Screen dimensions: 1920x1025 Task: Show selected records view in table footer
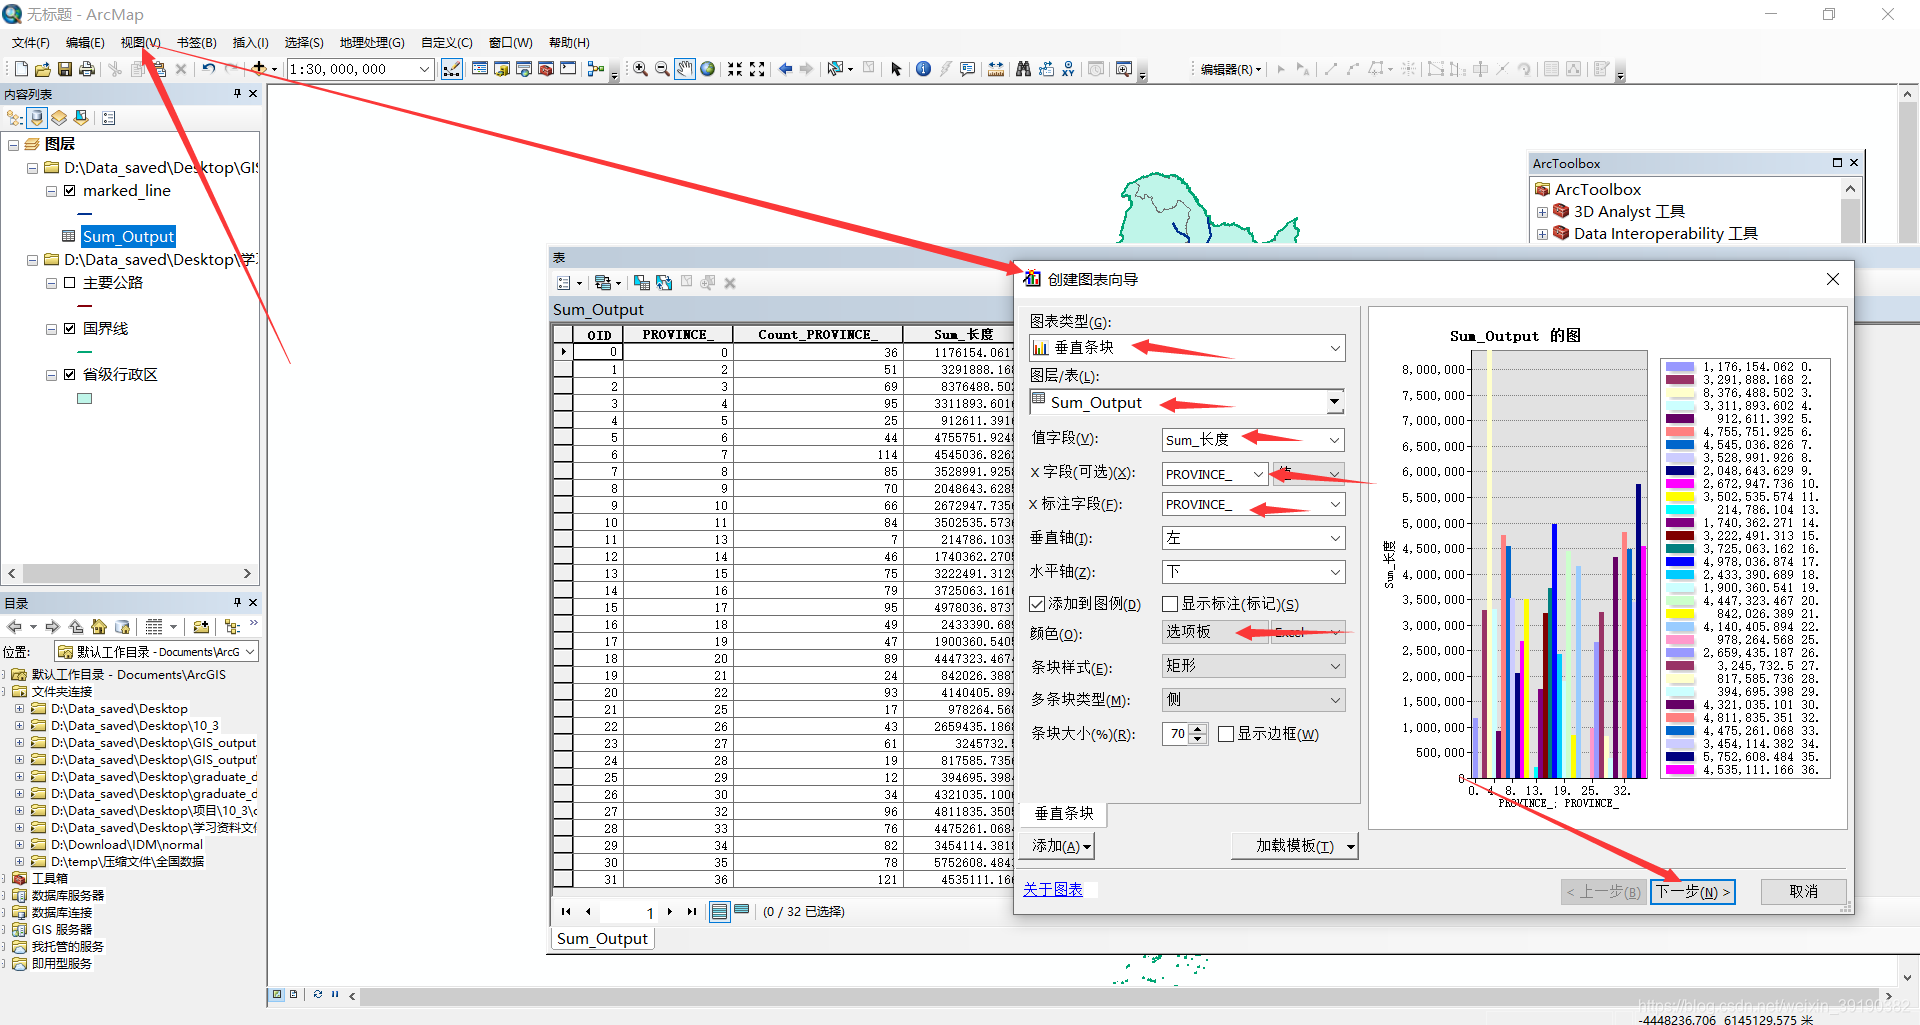(742, 911)
